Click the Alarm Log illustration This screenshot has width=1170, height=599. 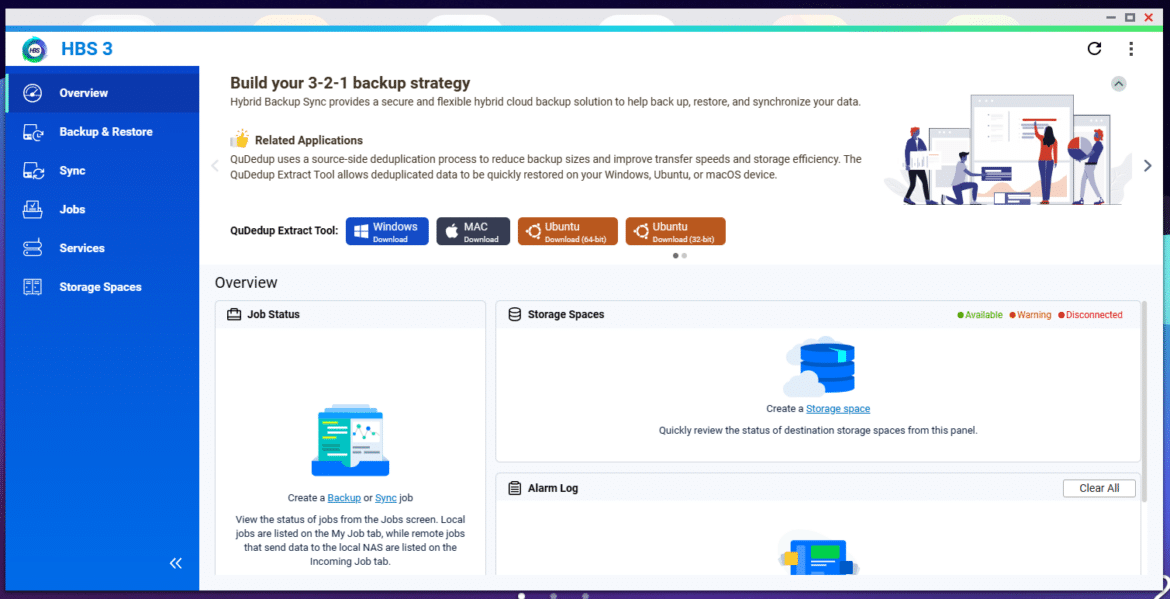(819, 553)
